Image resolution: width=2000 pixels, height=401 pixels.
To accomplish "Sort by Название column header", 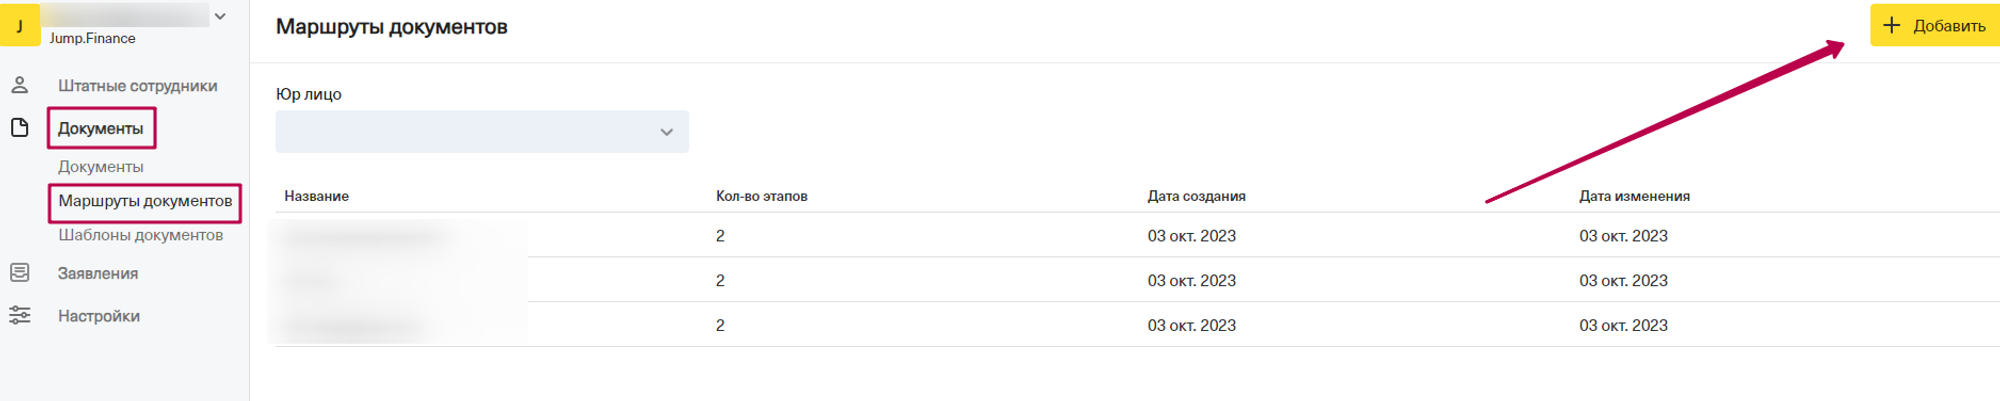I will (316, 196).
